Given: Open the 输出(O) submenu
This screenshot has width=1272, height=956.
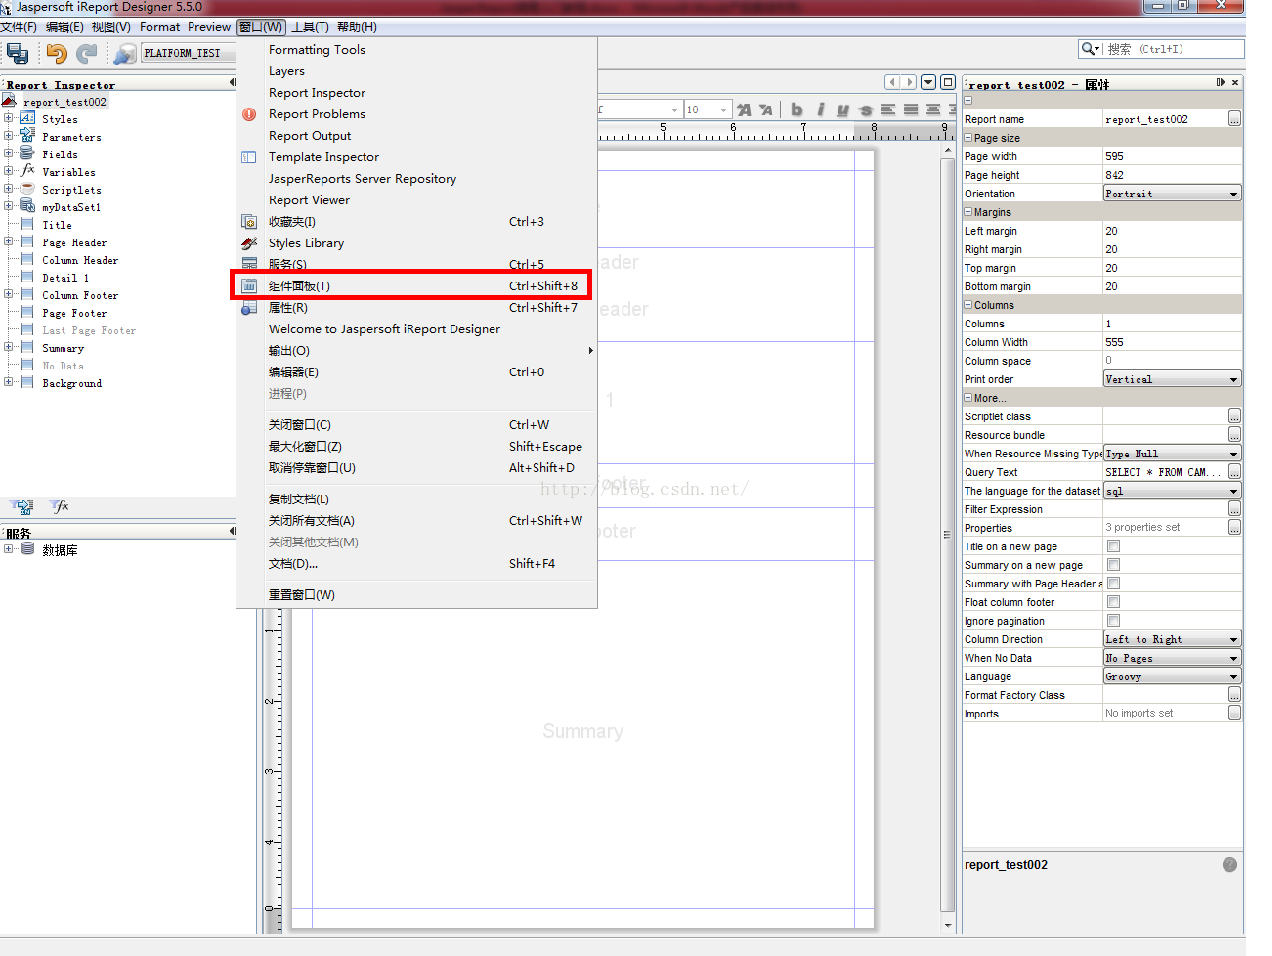Looking at the screenshot, I should 416,351.
